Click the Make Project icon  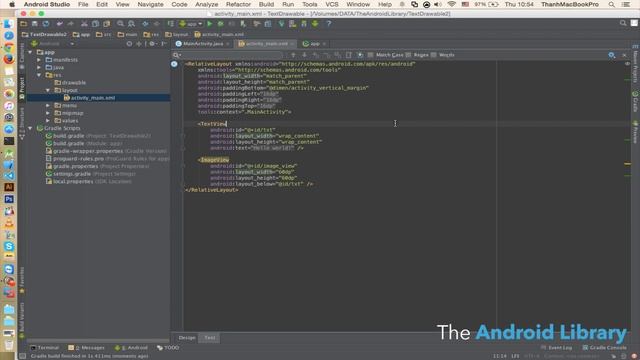point(171,24)
